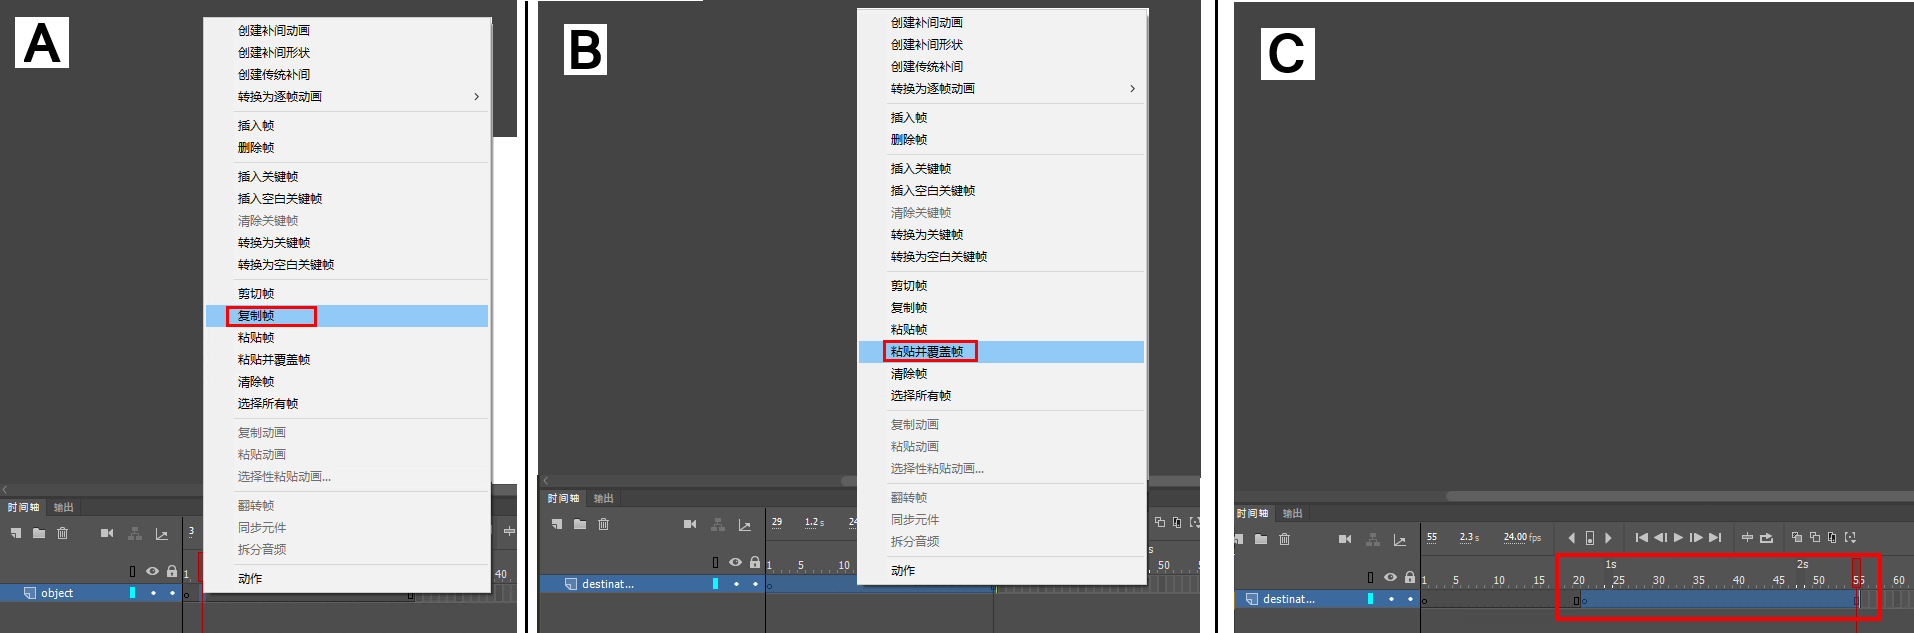The image size is (1914, 633).
Task: Click previous keyframe arrow in panel C
Action: pos(1572,538)
